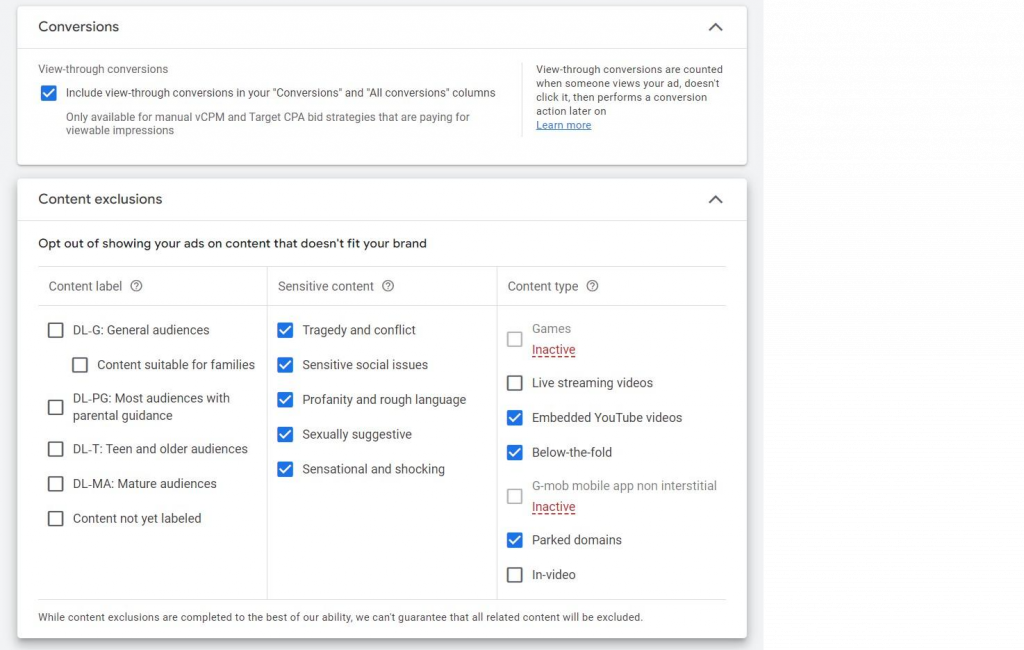Enable the In-video exclusion checkbox

515,575
